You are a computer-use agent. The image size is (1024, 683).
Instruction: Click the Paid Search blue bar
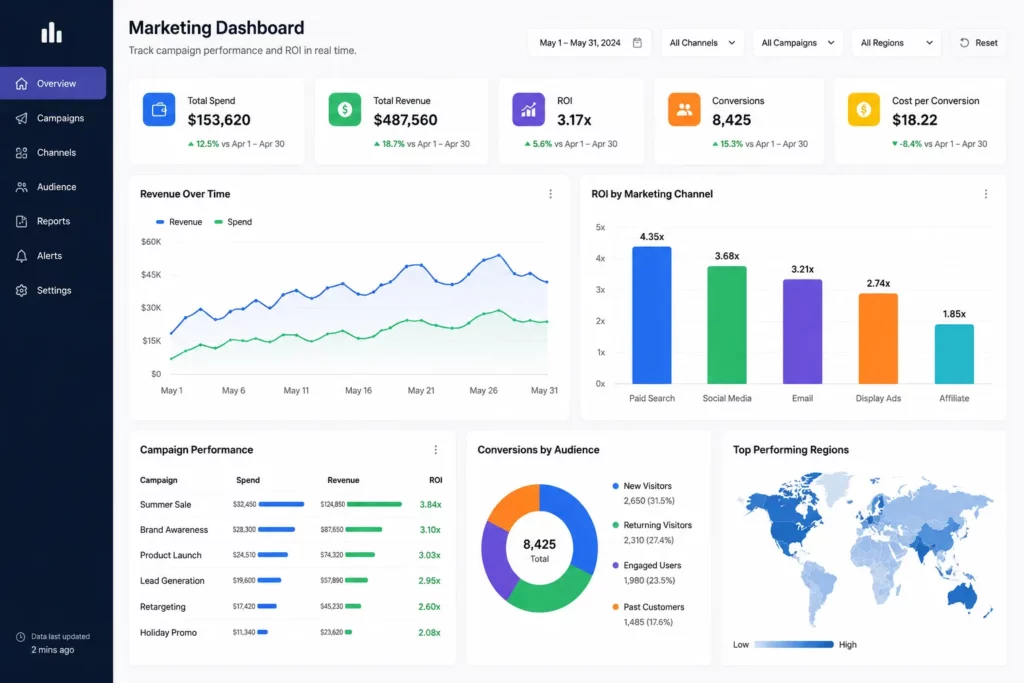[652, 315]
